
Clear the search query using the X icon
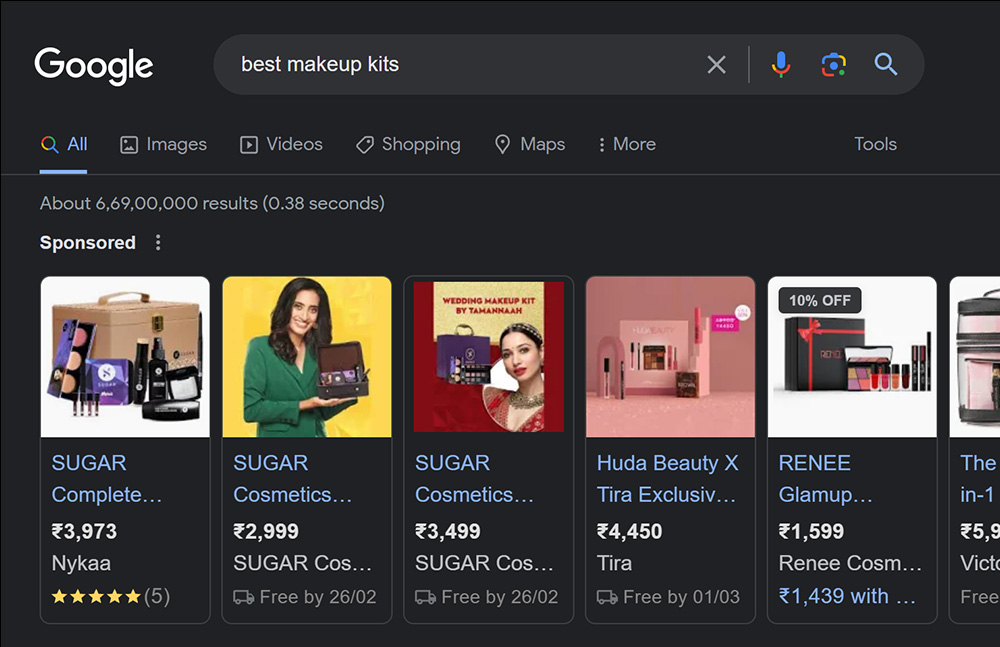point(716,64)
